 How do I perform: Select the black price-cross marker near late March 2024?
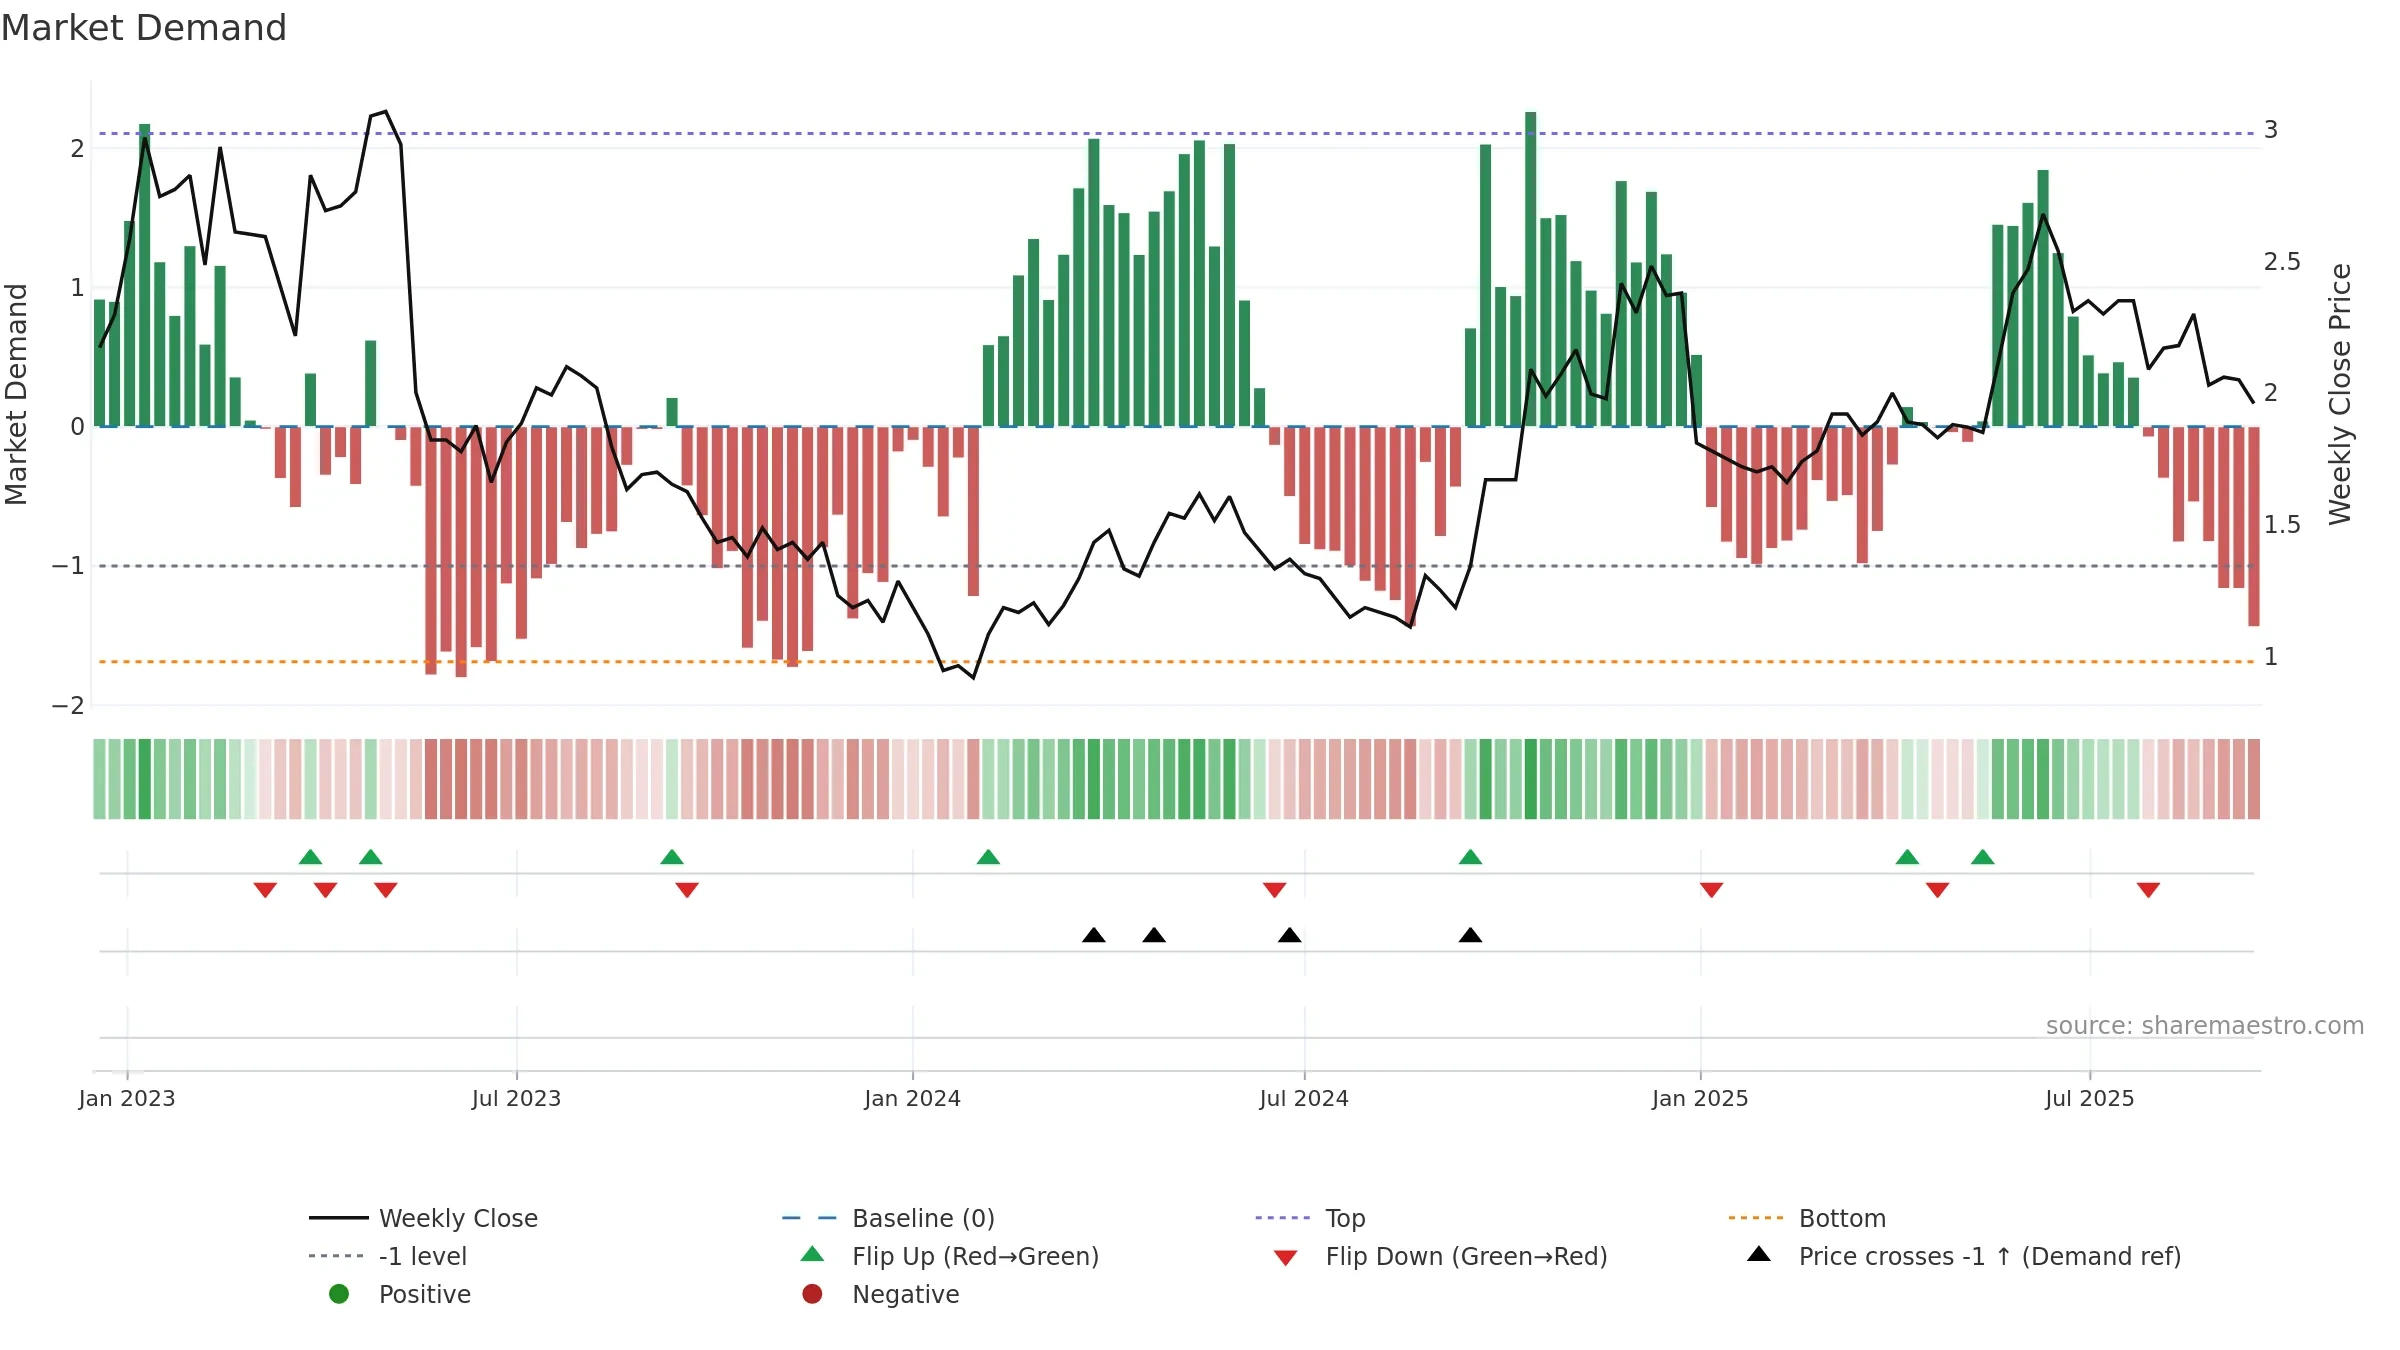point(1094,935)
